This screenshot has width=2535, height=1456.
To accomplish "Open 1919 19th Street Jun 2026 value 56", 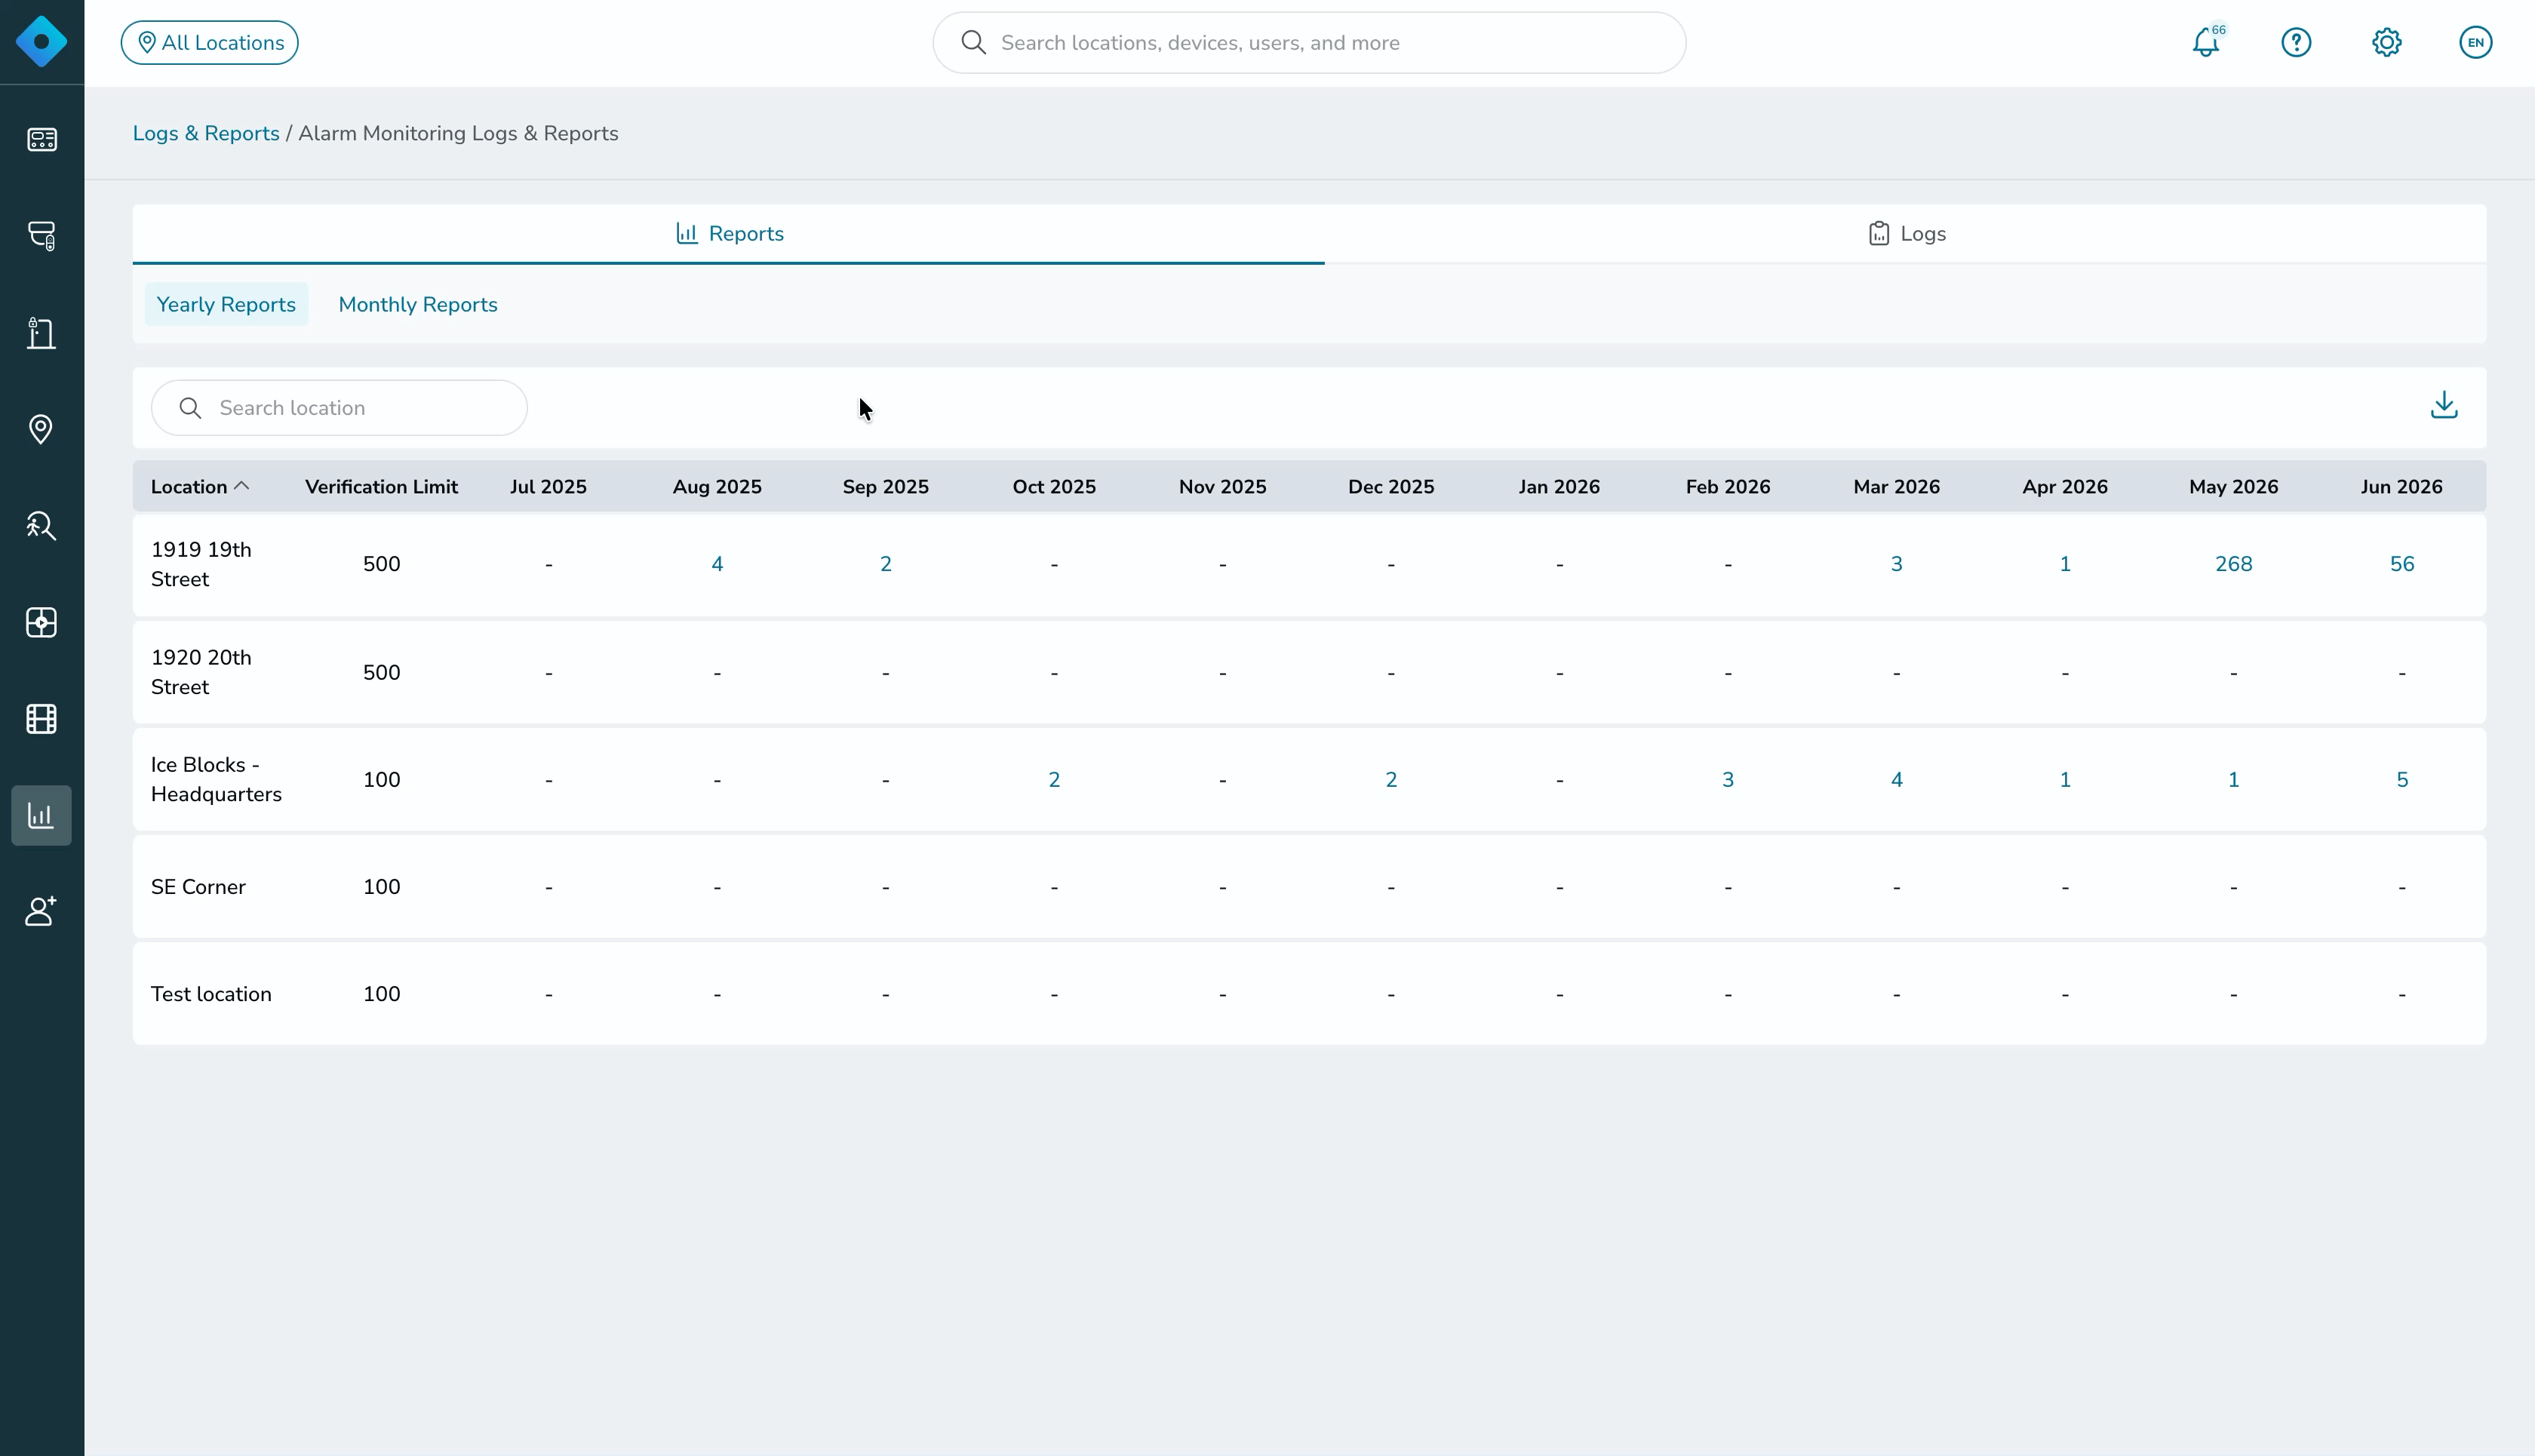I will (x=2402, y=564).
